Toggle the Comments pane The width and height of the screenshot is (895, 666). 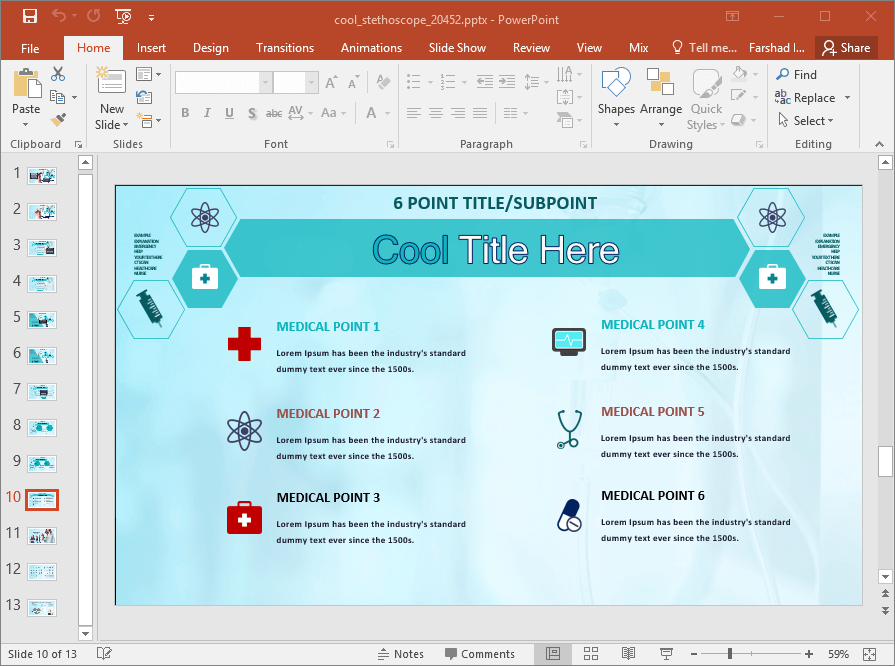coord(478,654)
